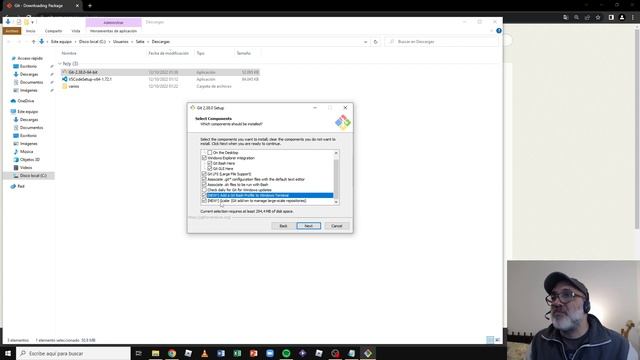This screenshot has width=640, height=360.
Task: Toggle Associate .git* configuration files checkbox
Action: click(x=204, y=179)
